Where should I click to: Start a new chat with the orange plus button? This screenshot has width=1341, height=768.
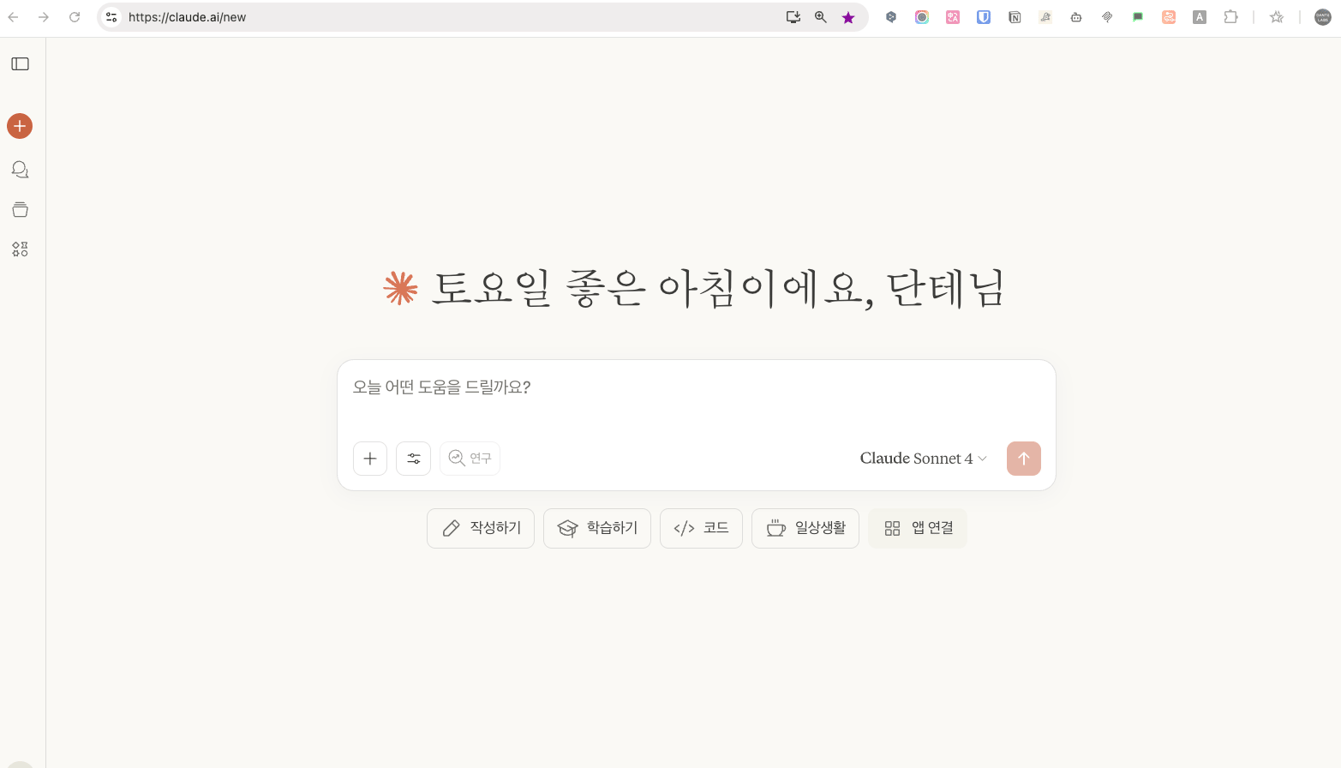point(20,126)
